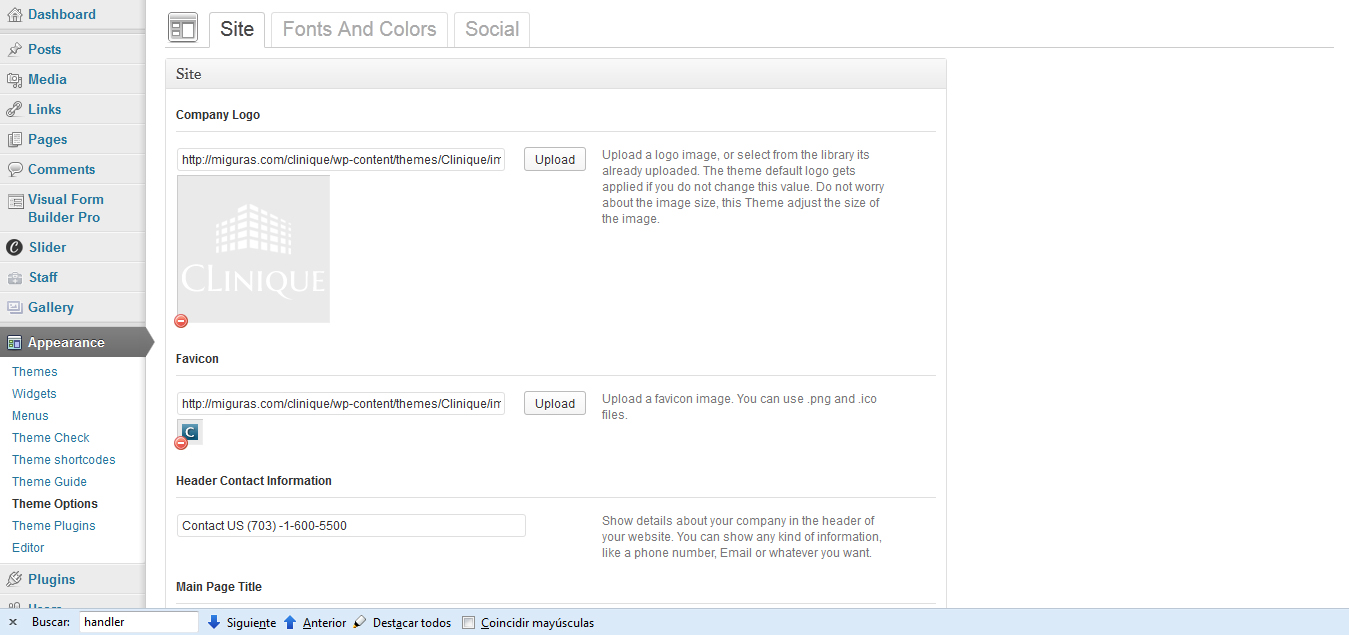Remove the company logo with red icon
Screen dimensions: 1349x635
pyautogui.click(x=181, y=321)
